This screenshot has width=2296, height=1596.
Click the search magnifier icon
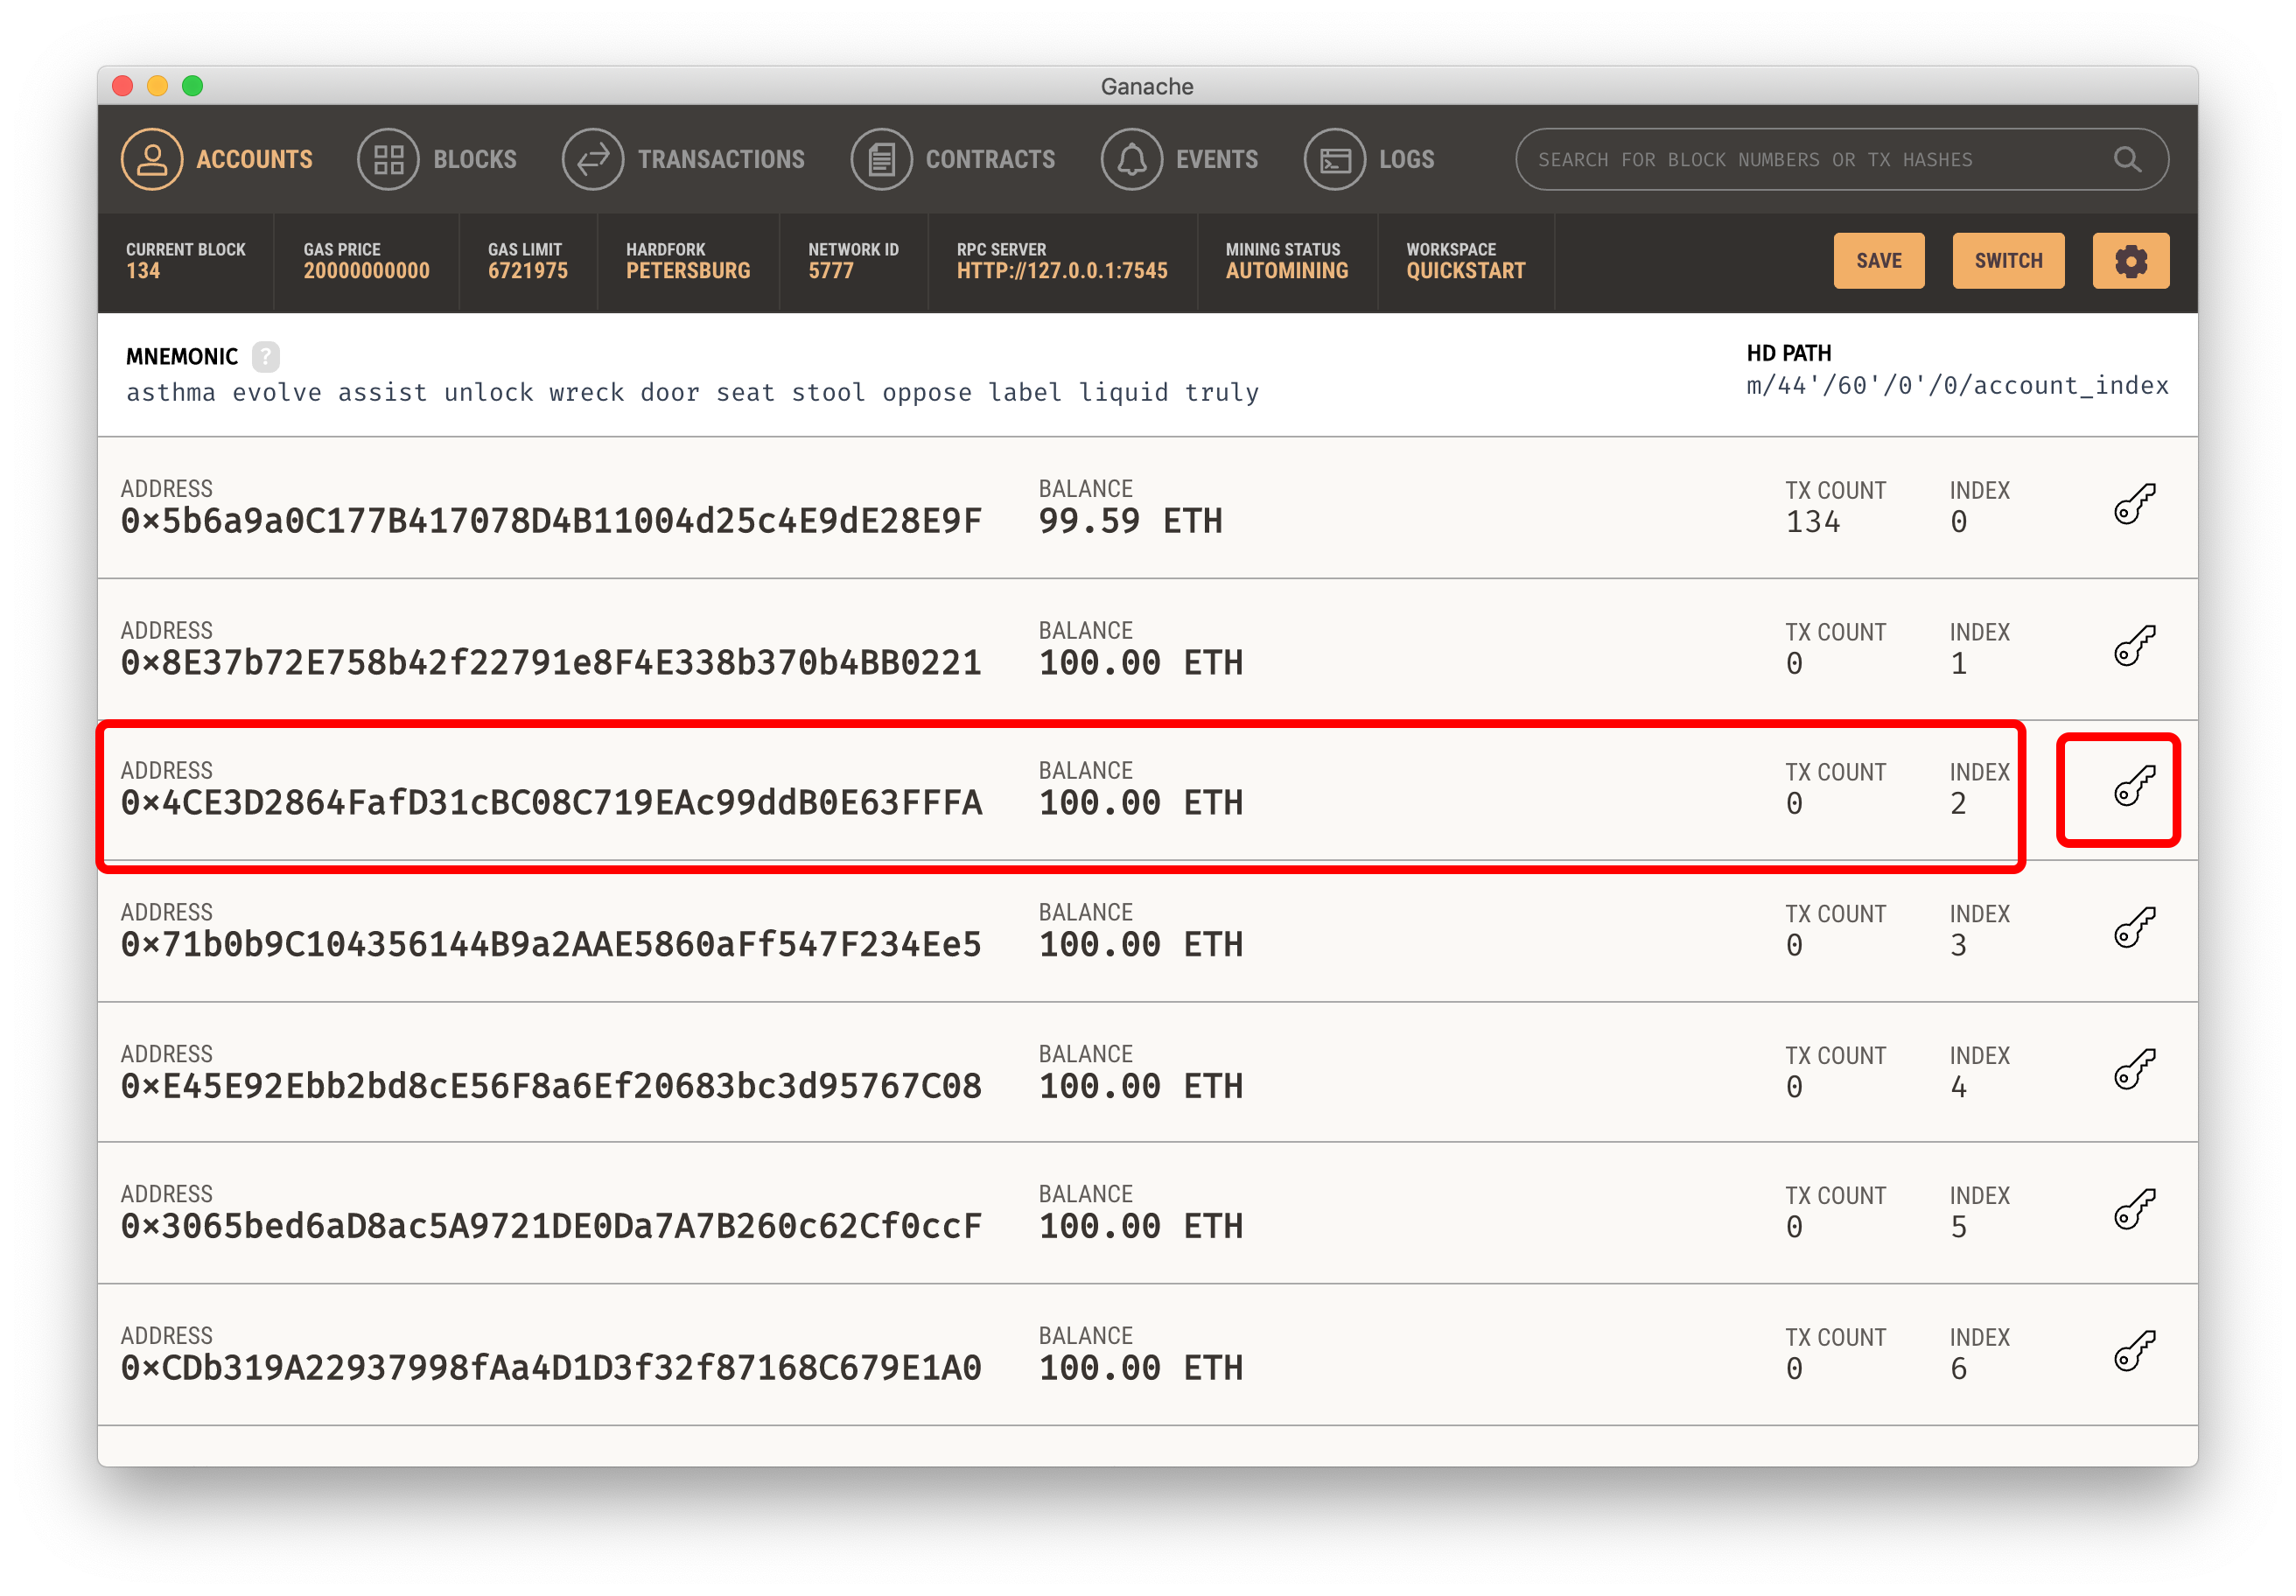2126,160
